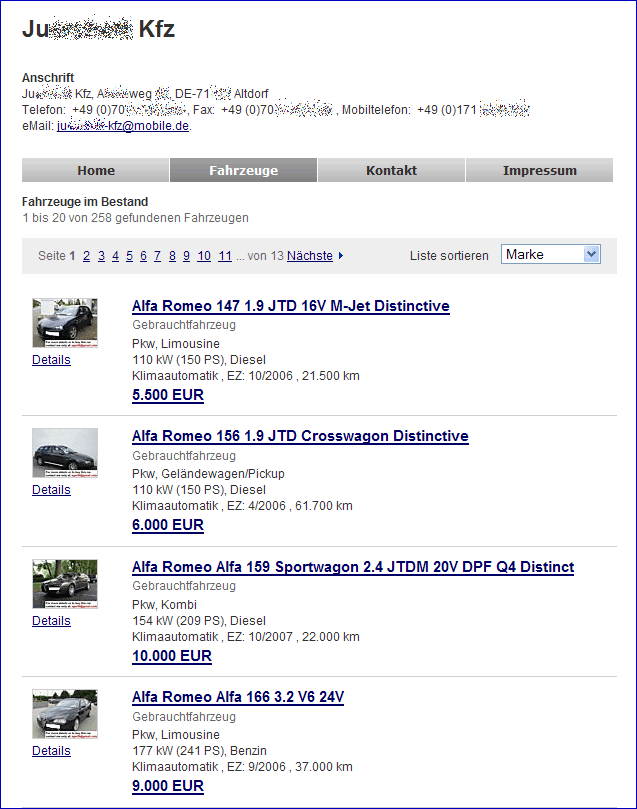Click 'Klimaautomatik , EZ: 10/2007 , 22.000 km'
Viewport: 637px width, 809px height.
[246, 637]
